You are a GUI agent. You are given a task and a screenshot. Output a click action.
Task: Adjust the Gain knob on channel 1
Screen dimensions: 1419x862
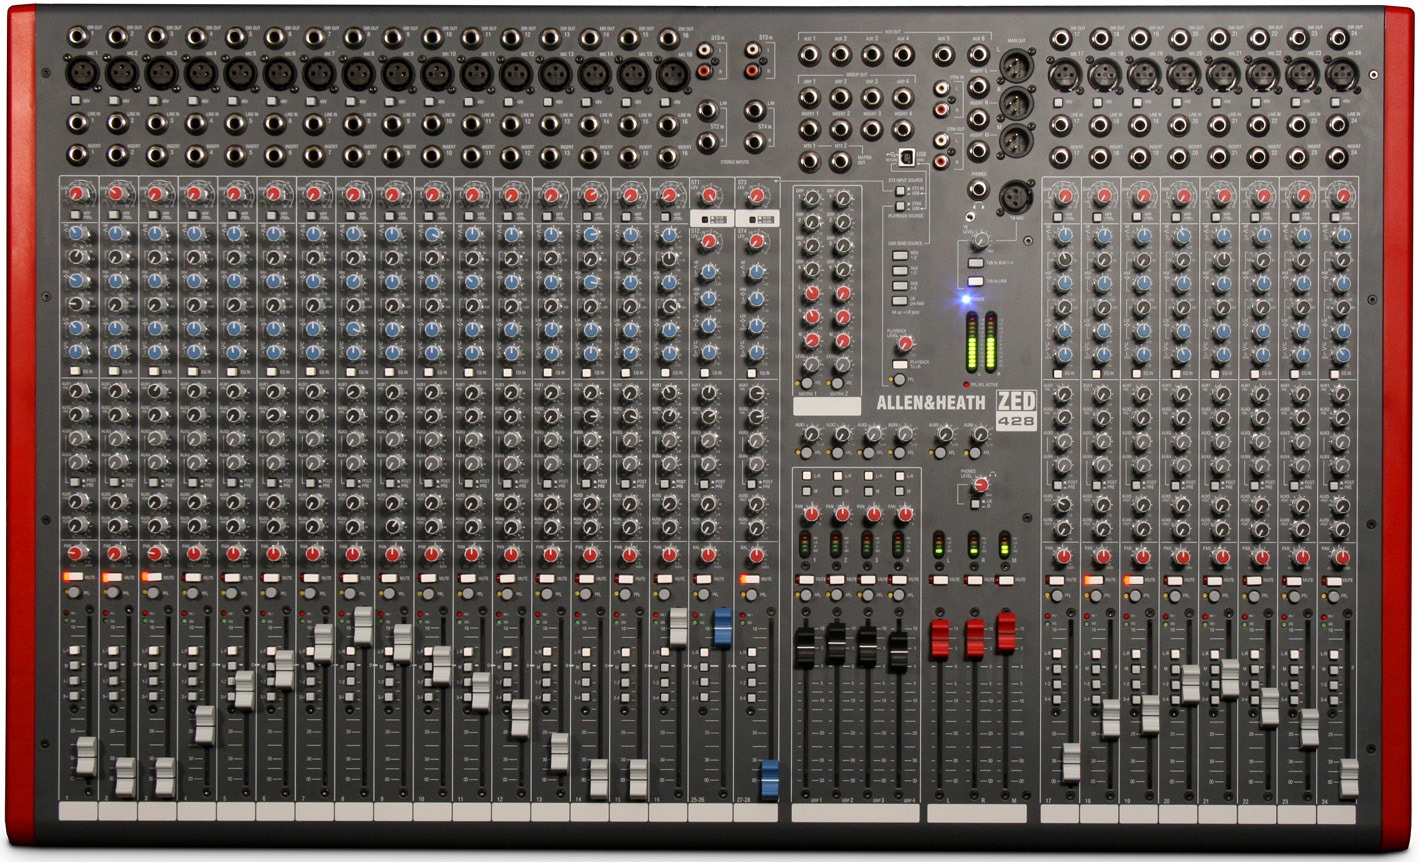75,192
